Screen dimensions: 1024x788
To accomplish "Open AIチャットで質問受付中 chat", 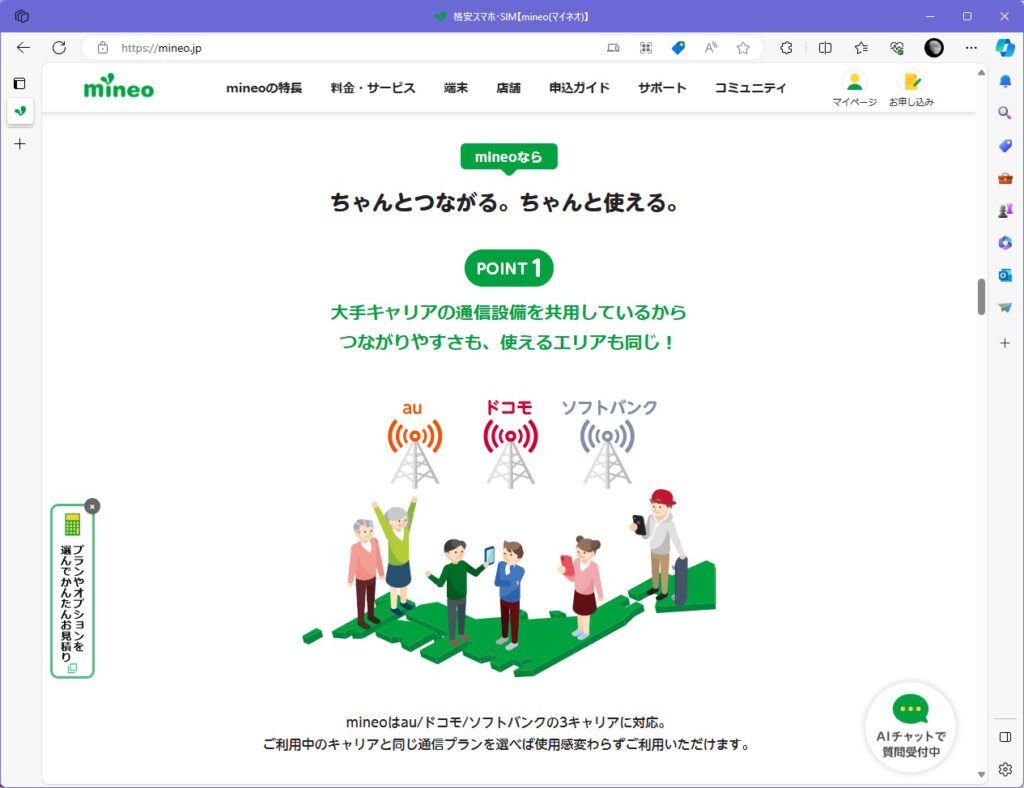I will pos(910,727).
